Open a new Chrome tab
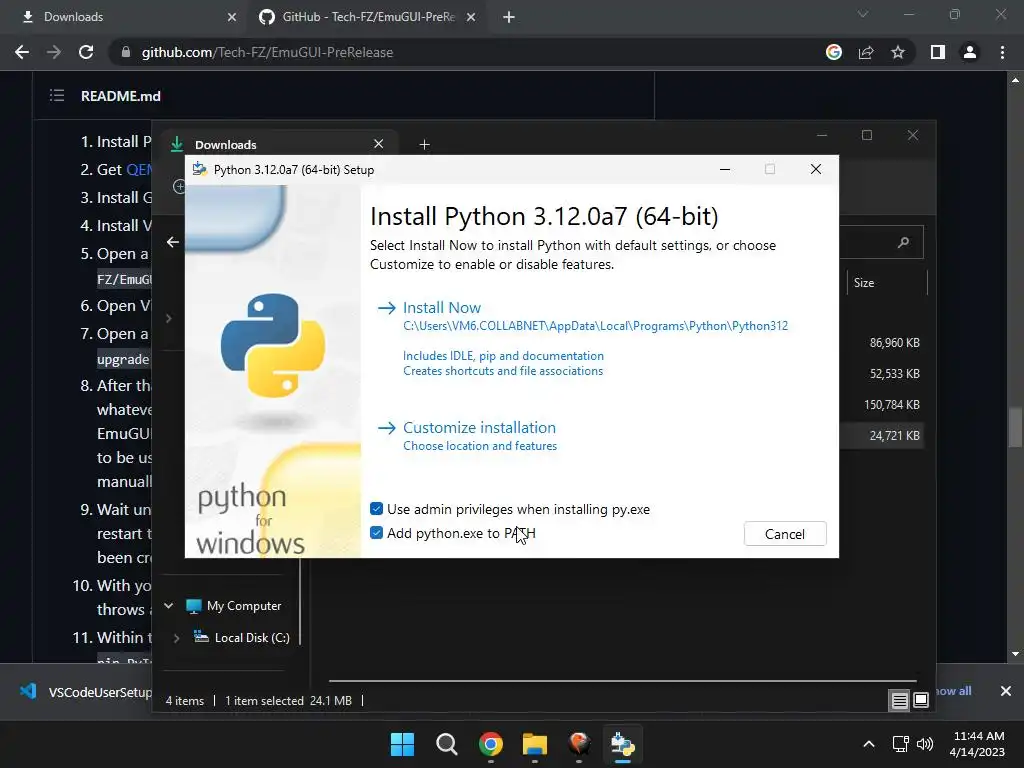 click(x=509, y=17)
